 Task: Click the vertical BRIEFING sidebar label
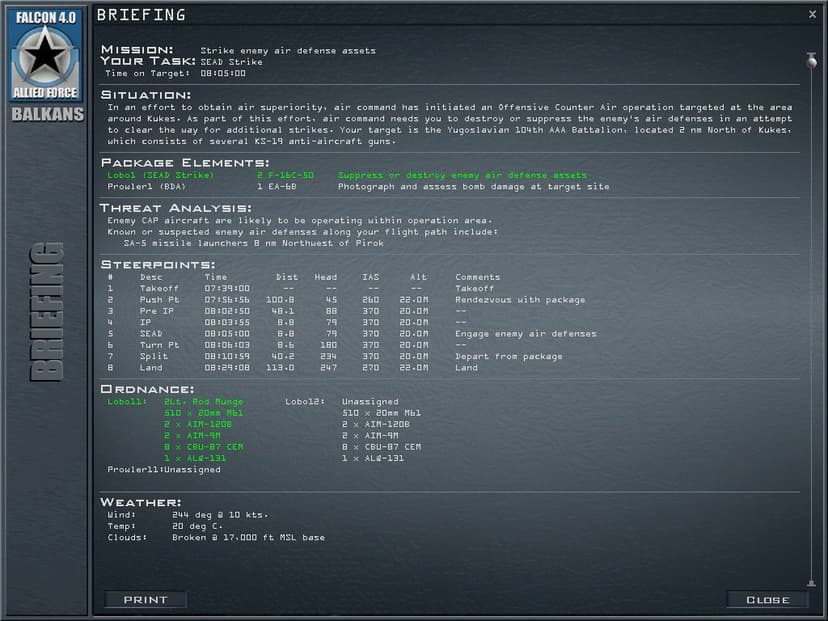pos(46,312)
